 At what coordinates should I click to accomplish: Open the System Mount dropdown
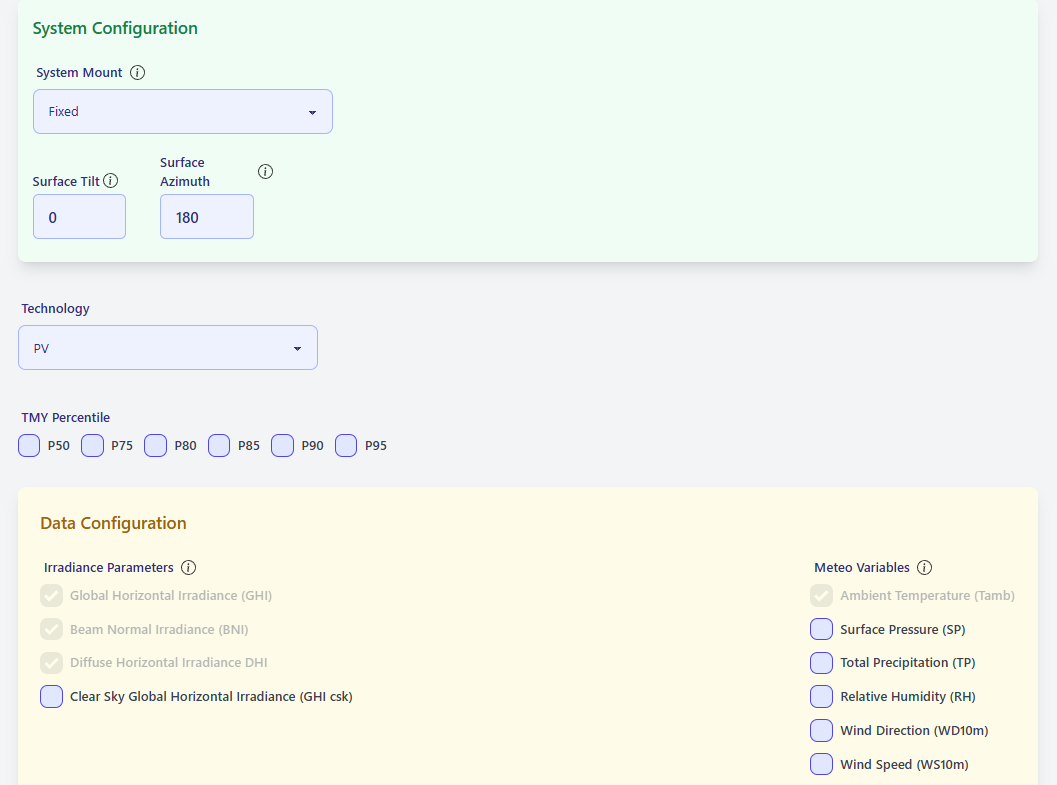(x=183, y=112)
